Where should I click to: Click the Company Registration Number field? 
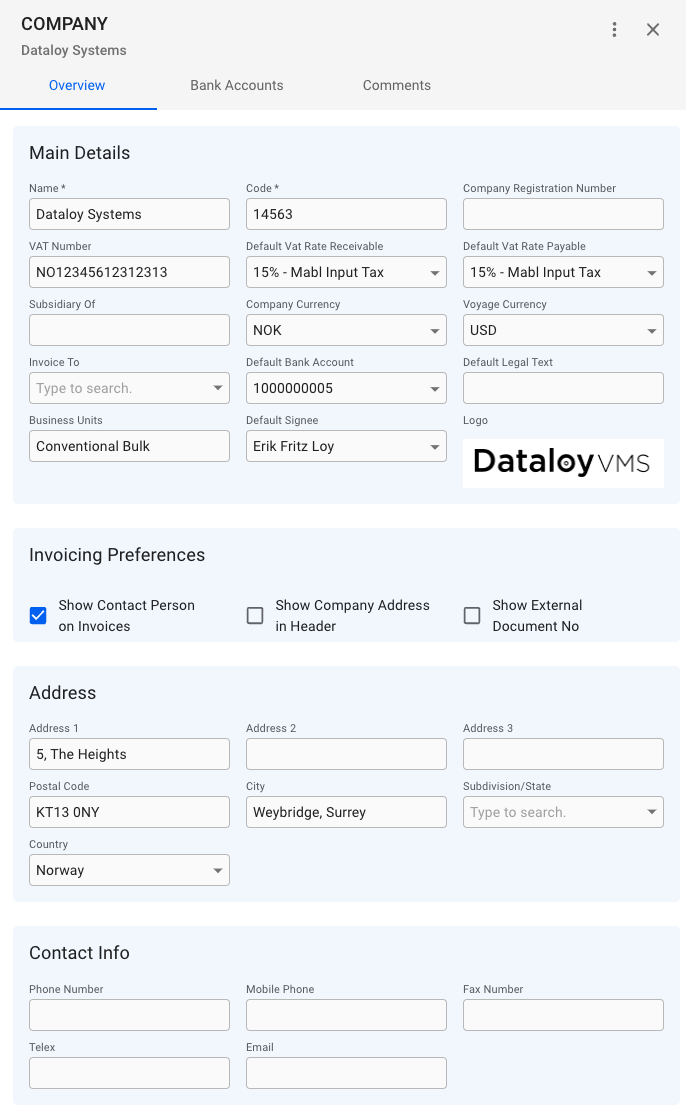click(x=563, y=214)
